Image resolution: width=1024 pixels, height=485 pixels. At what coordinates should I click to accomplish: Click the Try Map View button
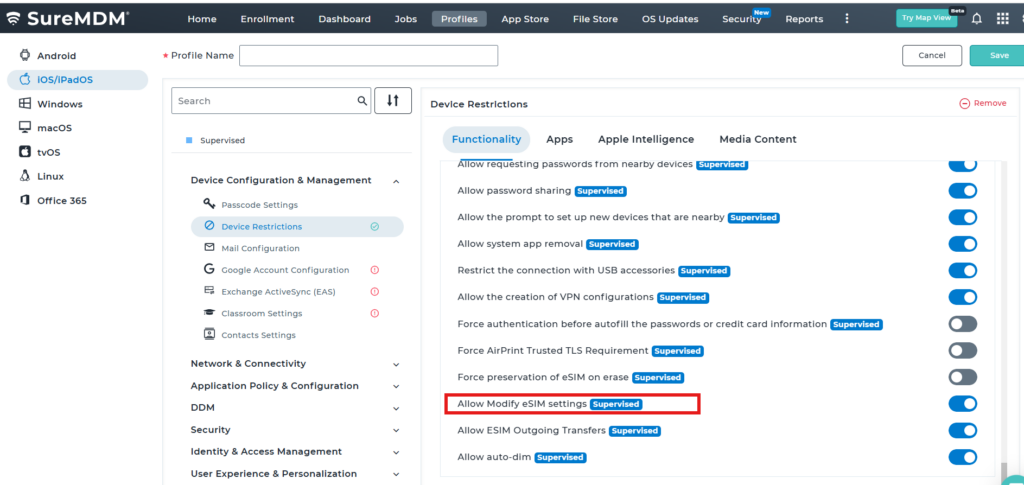[927, 18]
